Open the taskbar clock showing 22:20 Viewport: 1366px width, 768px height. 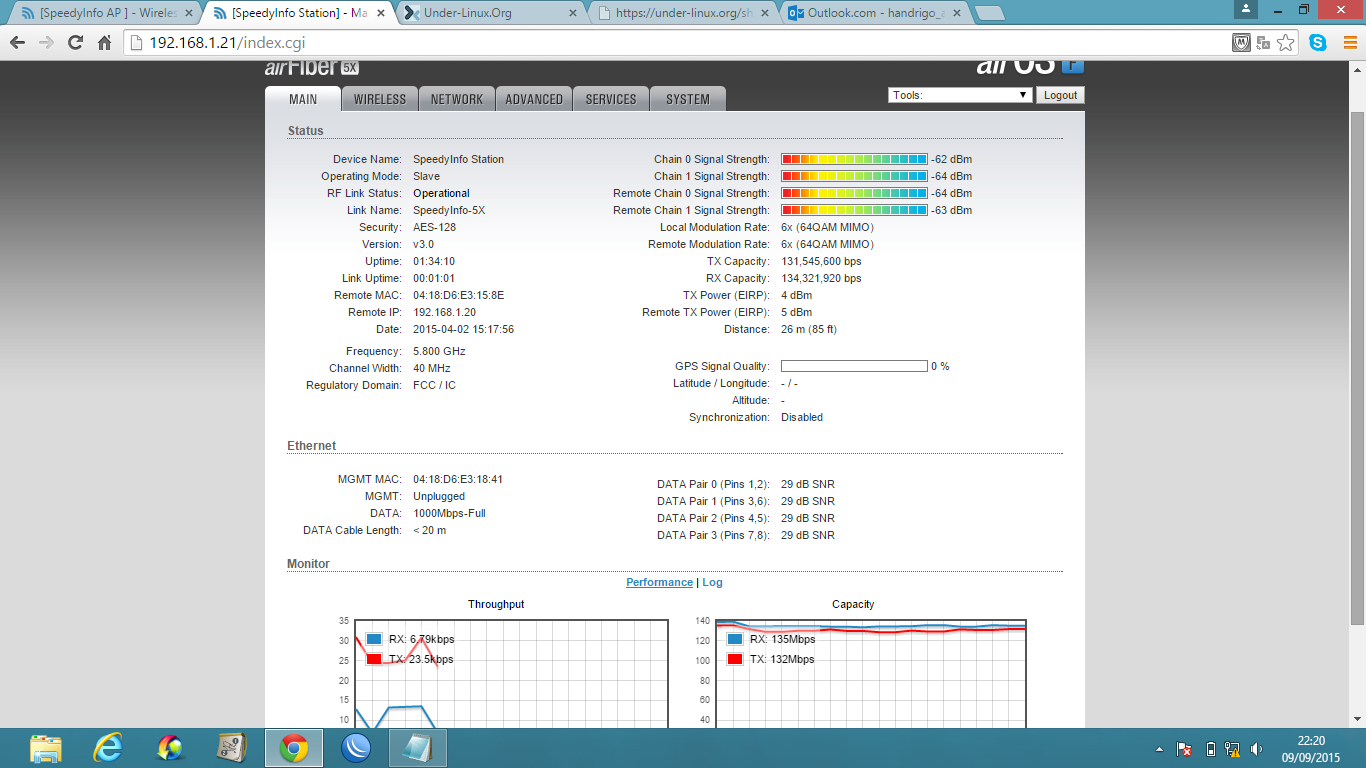tap(1311, 749)
